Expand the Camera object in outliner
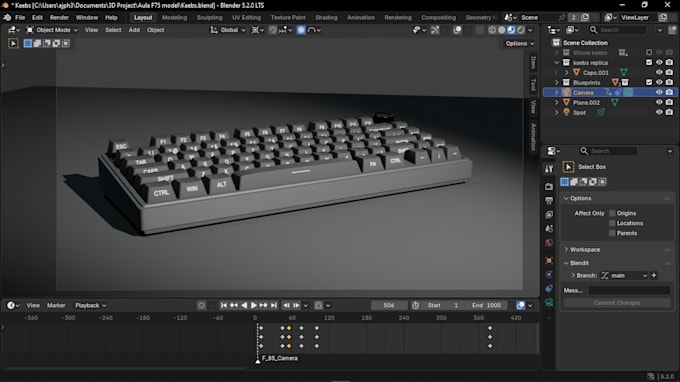The image size is (680, 382). click(x=557, y=92)
